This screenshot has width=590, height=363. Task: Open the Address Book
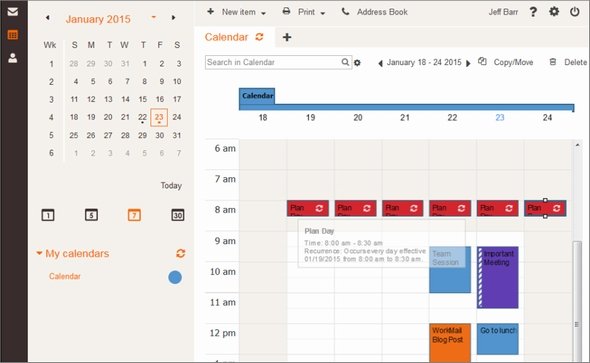click(374, 12)
